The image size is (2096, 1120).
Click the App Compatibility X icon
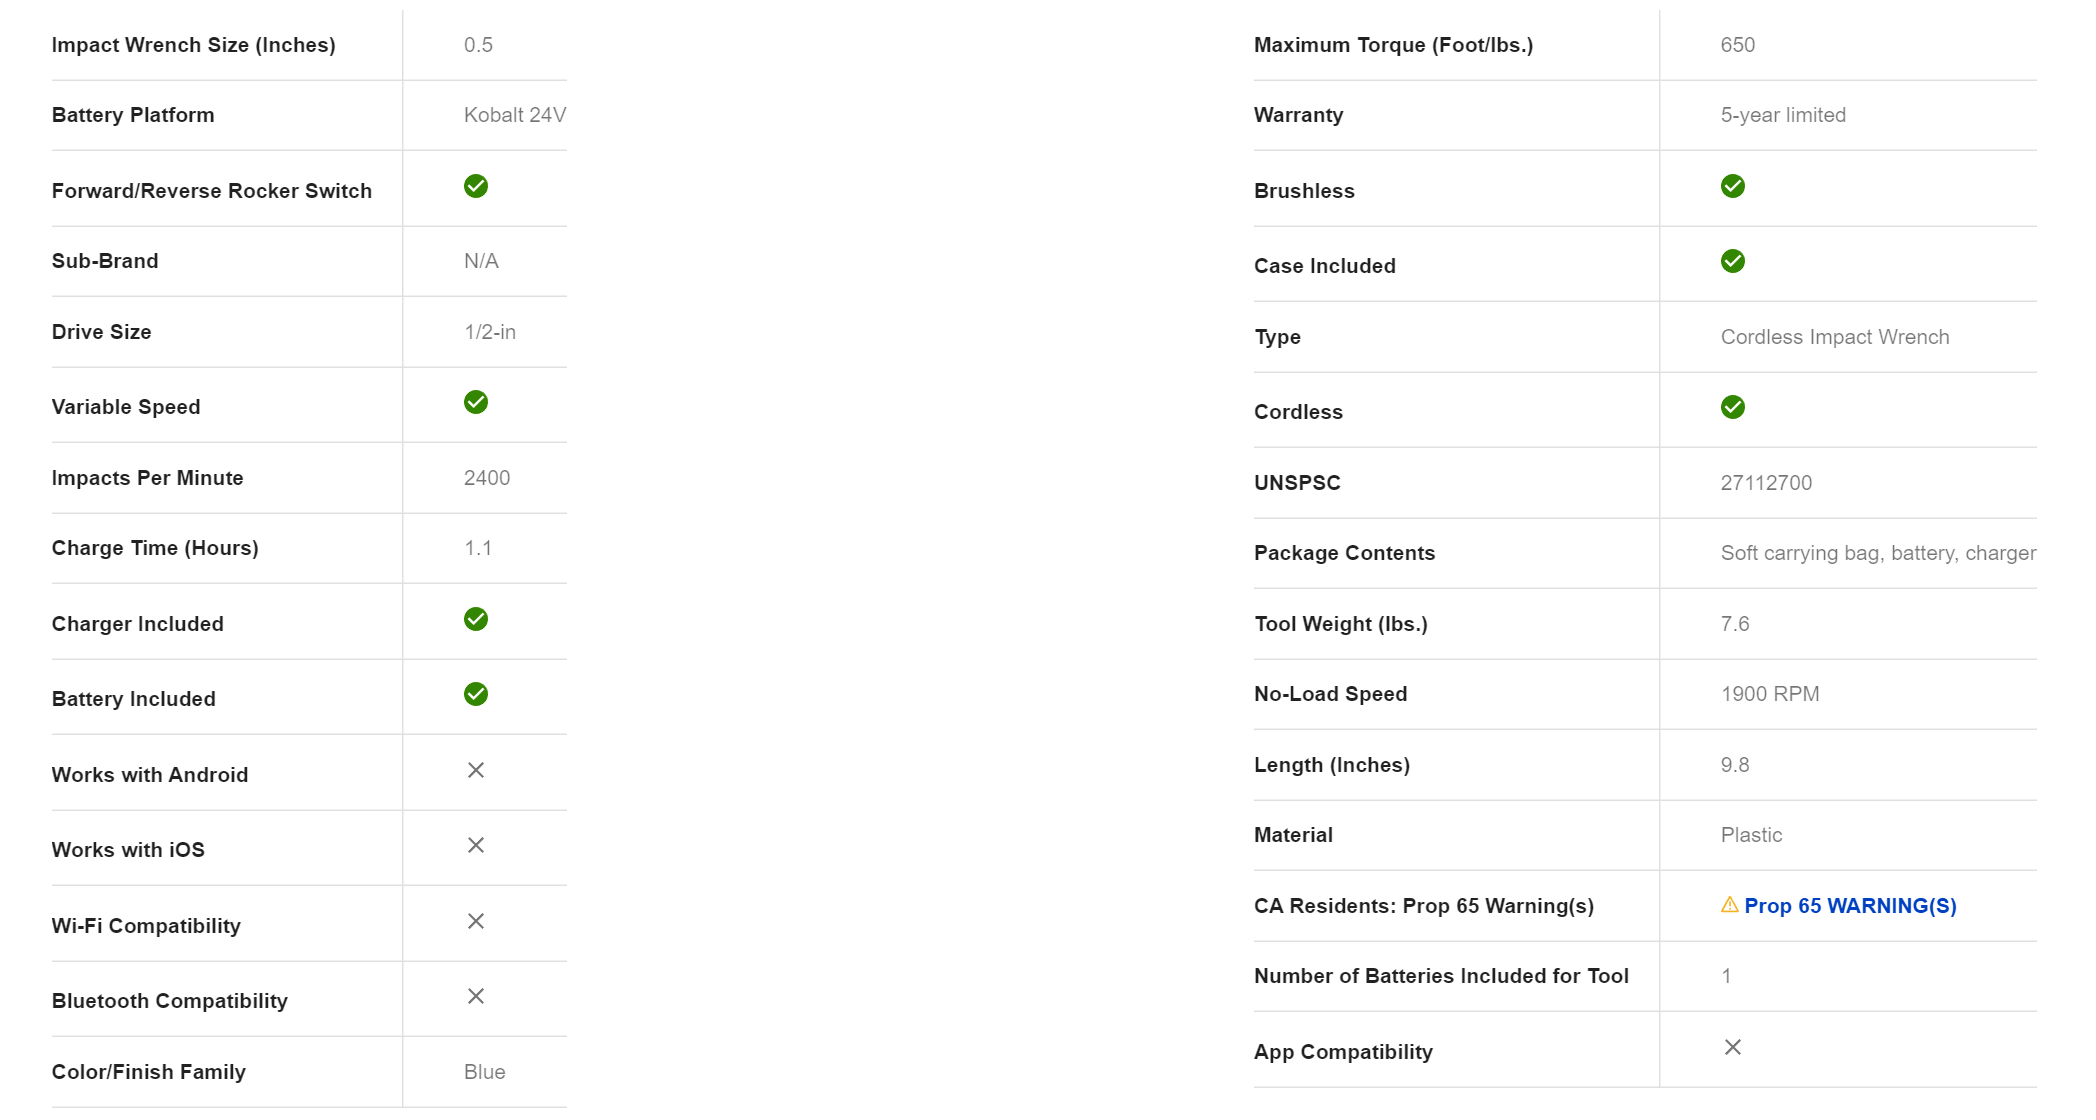click(1733, 1047)
